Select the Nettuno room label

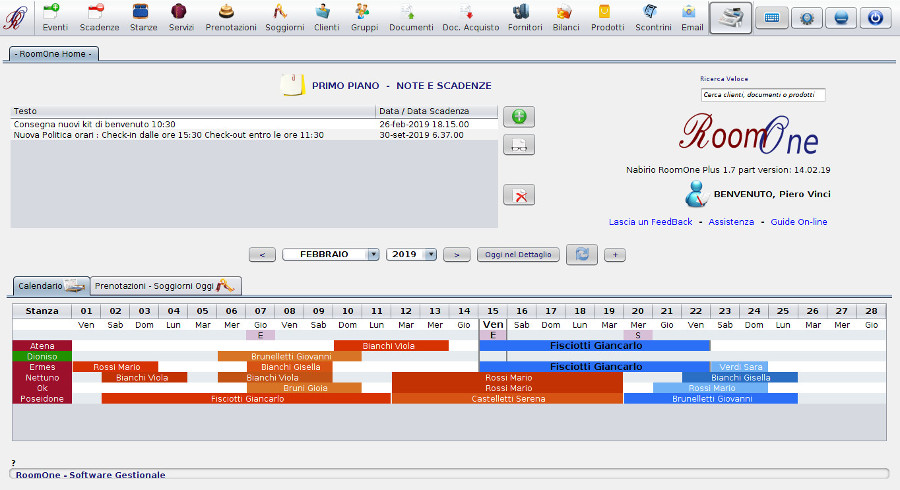[x=42, y=378]
